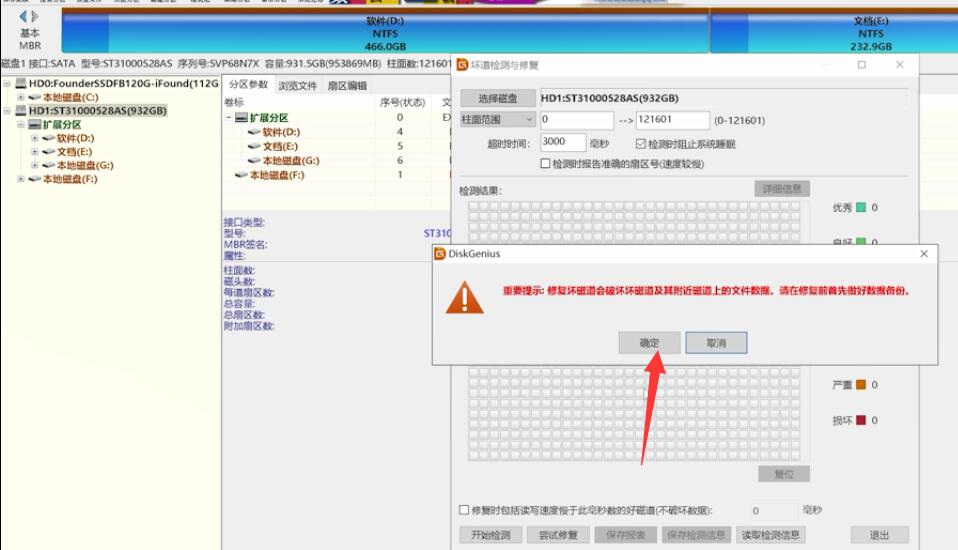
Task: Click the 文档(E:) drive icon in left tree
Action: [x=49, y=152]
